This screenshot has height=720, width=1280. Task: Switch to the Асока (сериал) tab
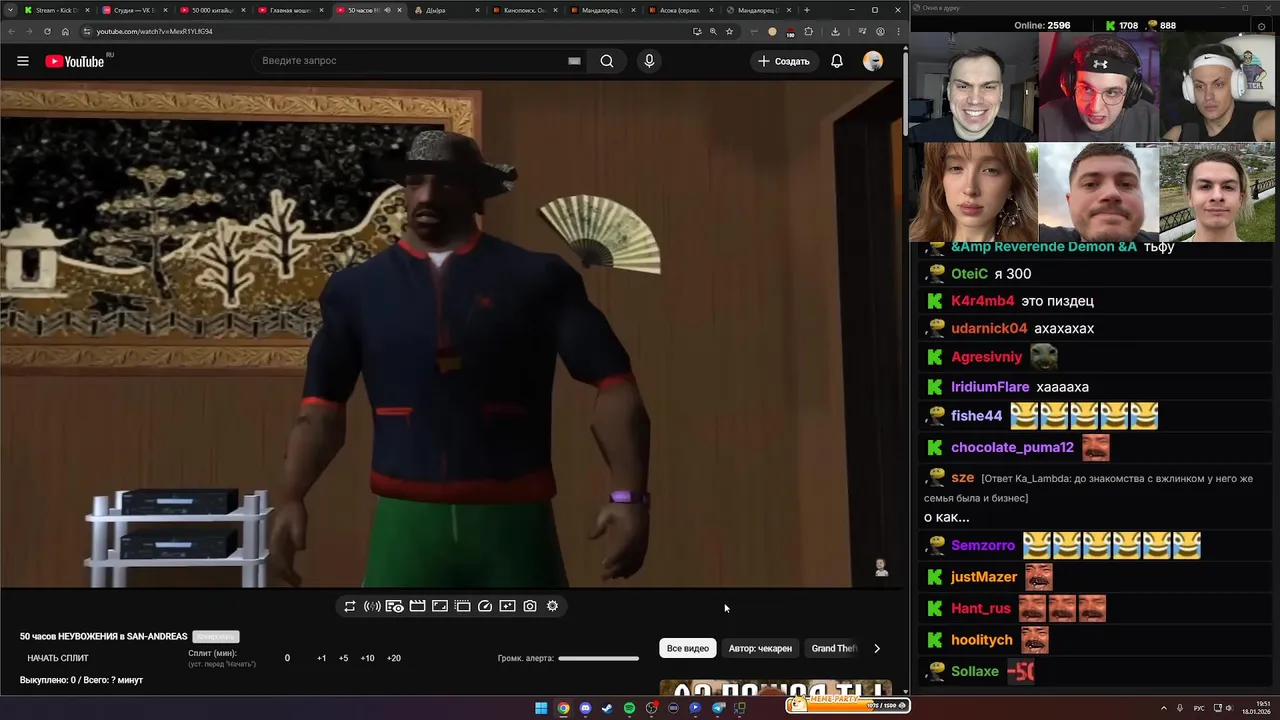click(x=680, y=10)
